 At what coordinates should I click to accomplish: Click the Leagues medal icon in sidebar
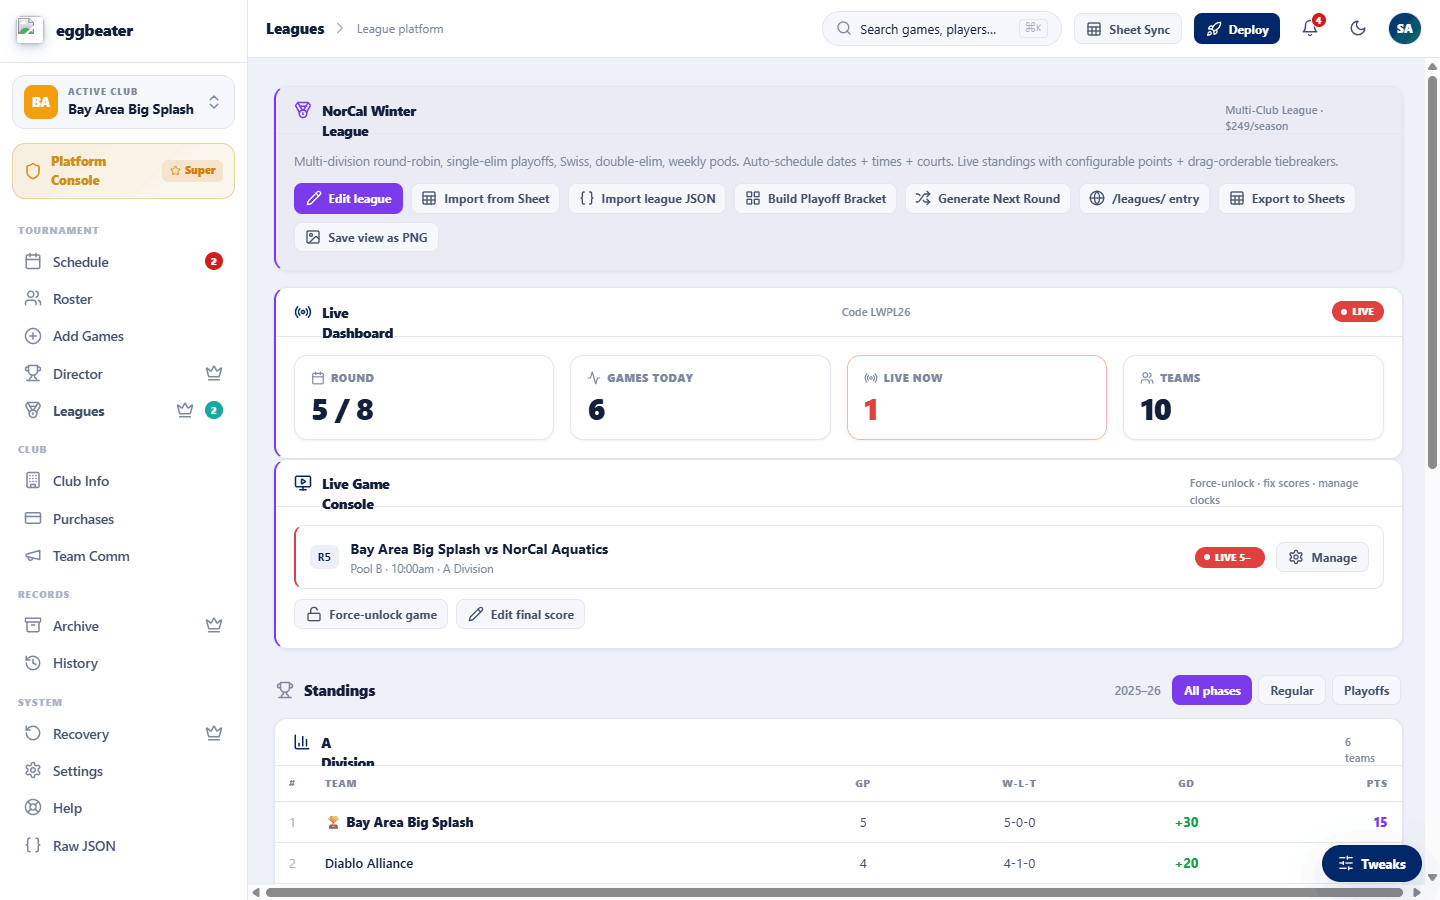pos(33,411)
